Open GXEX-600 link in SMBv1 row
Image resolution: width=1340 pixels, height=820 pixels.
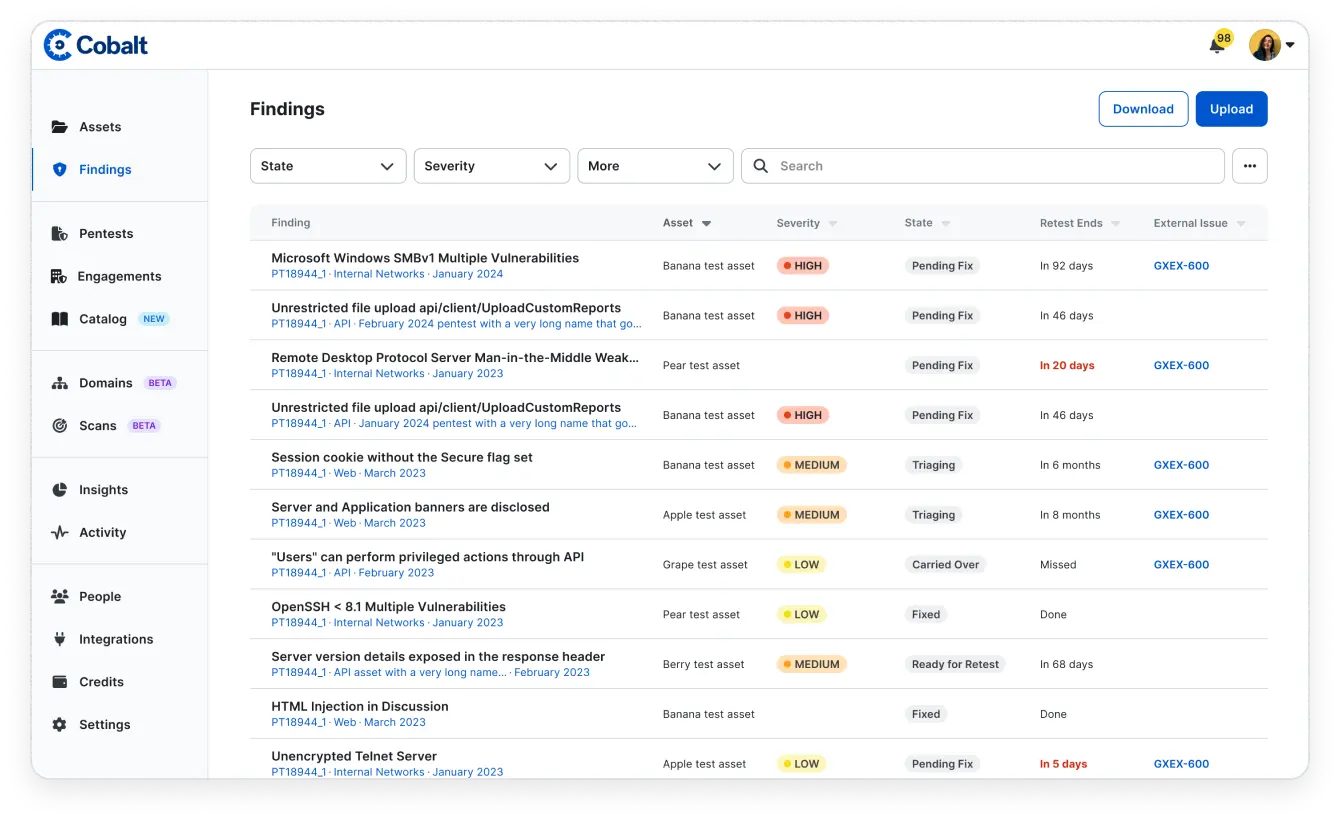pos(1181,266)
